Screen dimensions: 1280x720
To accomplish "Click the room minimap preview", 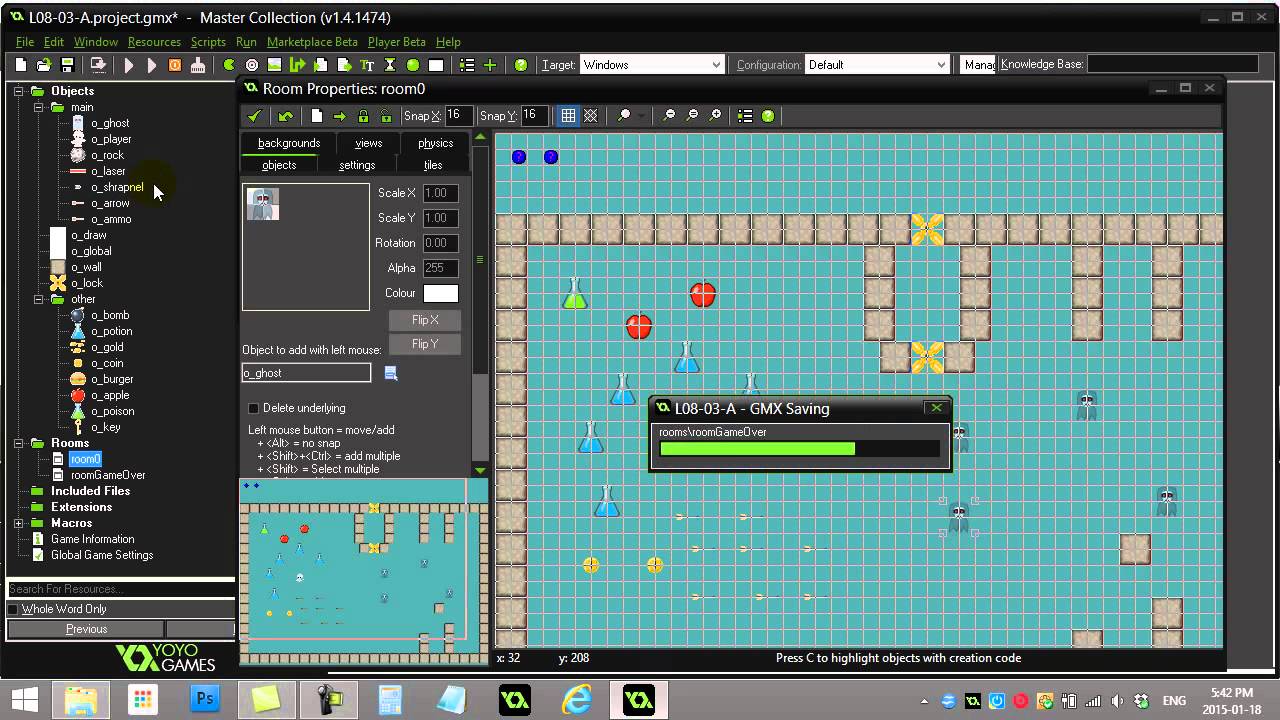I will (364, 572).
